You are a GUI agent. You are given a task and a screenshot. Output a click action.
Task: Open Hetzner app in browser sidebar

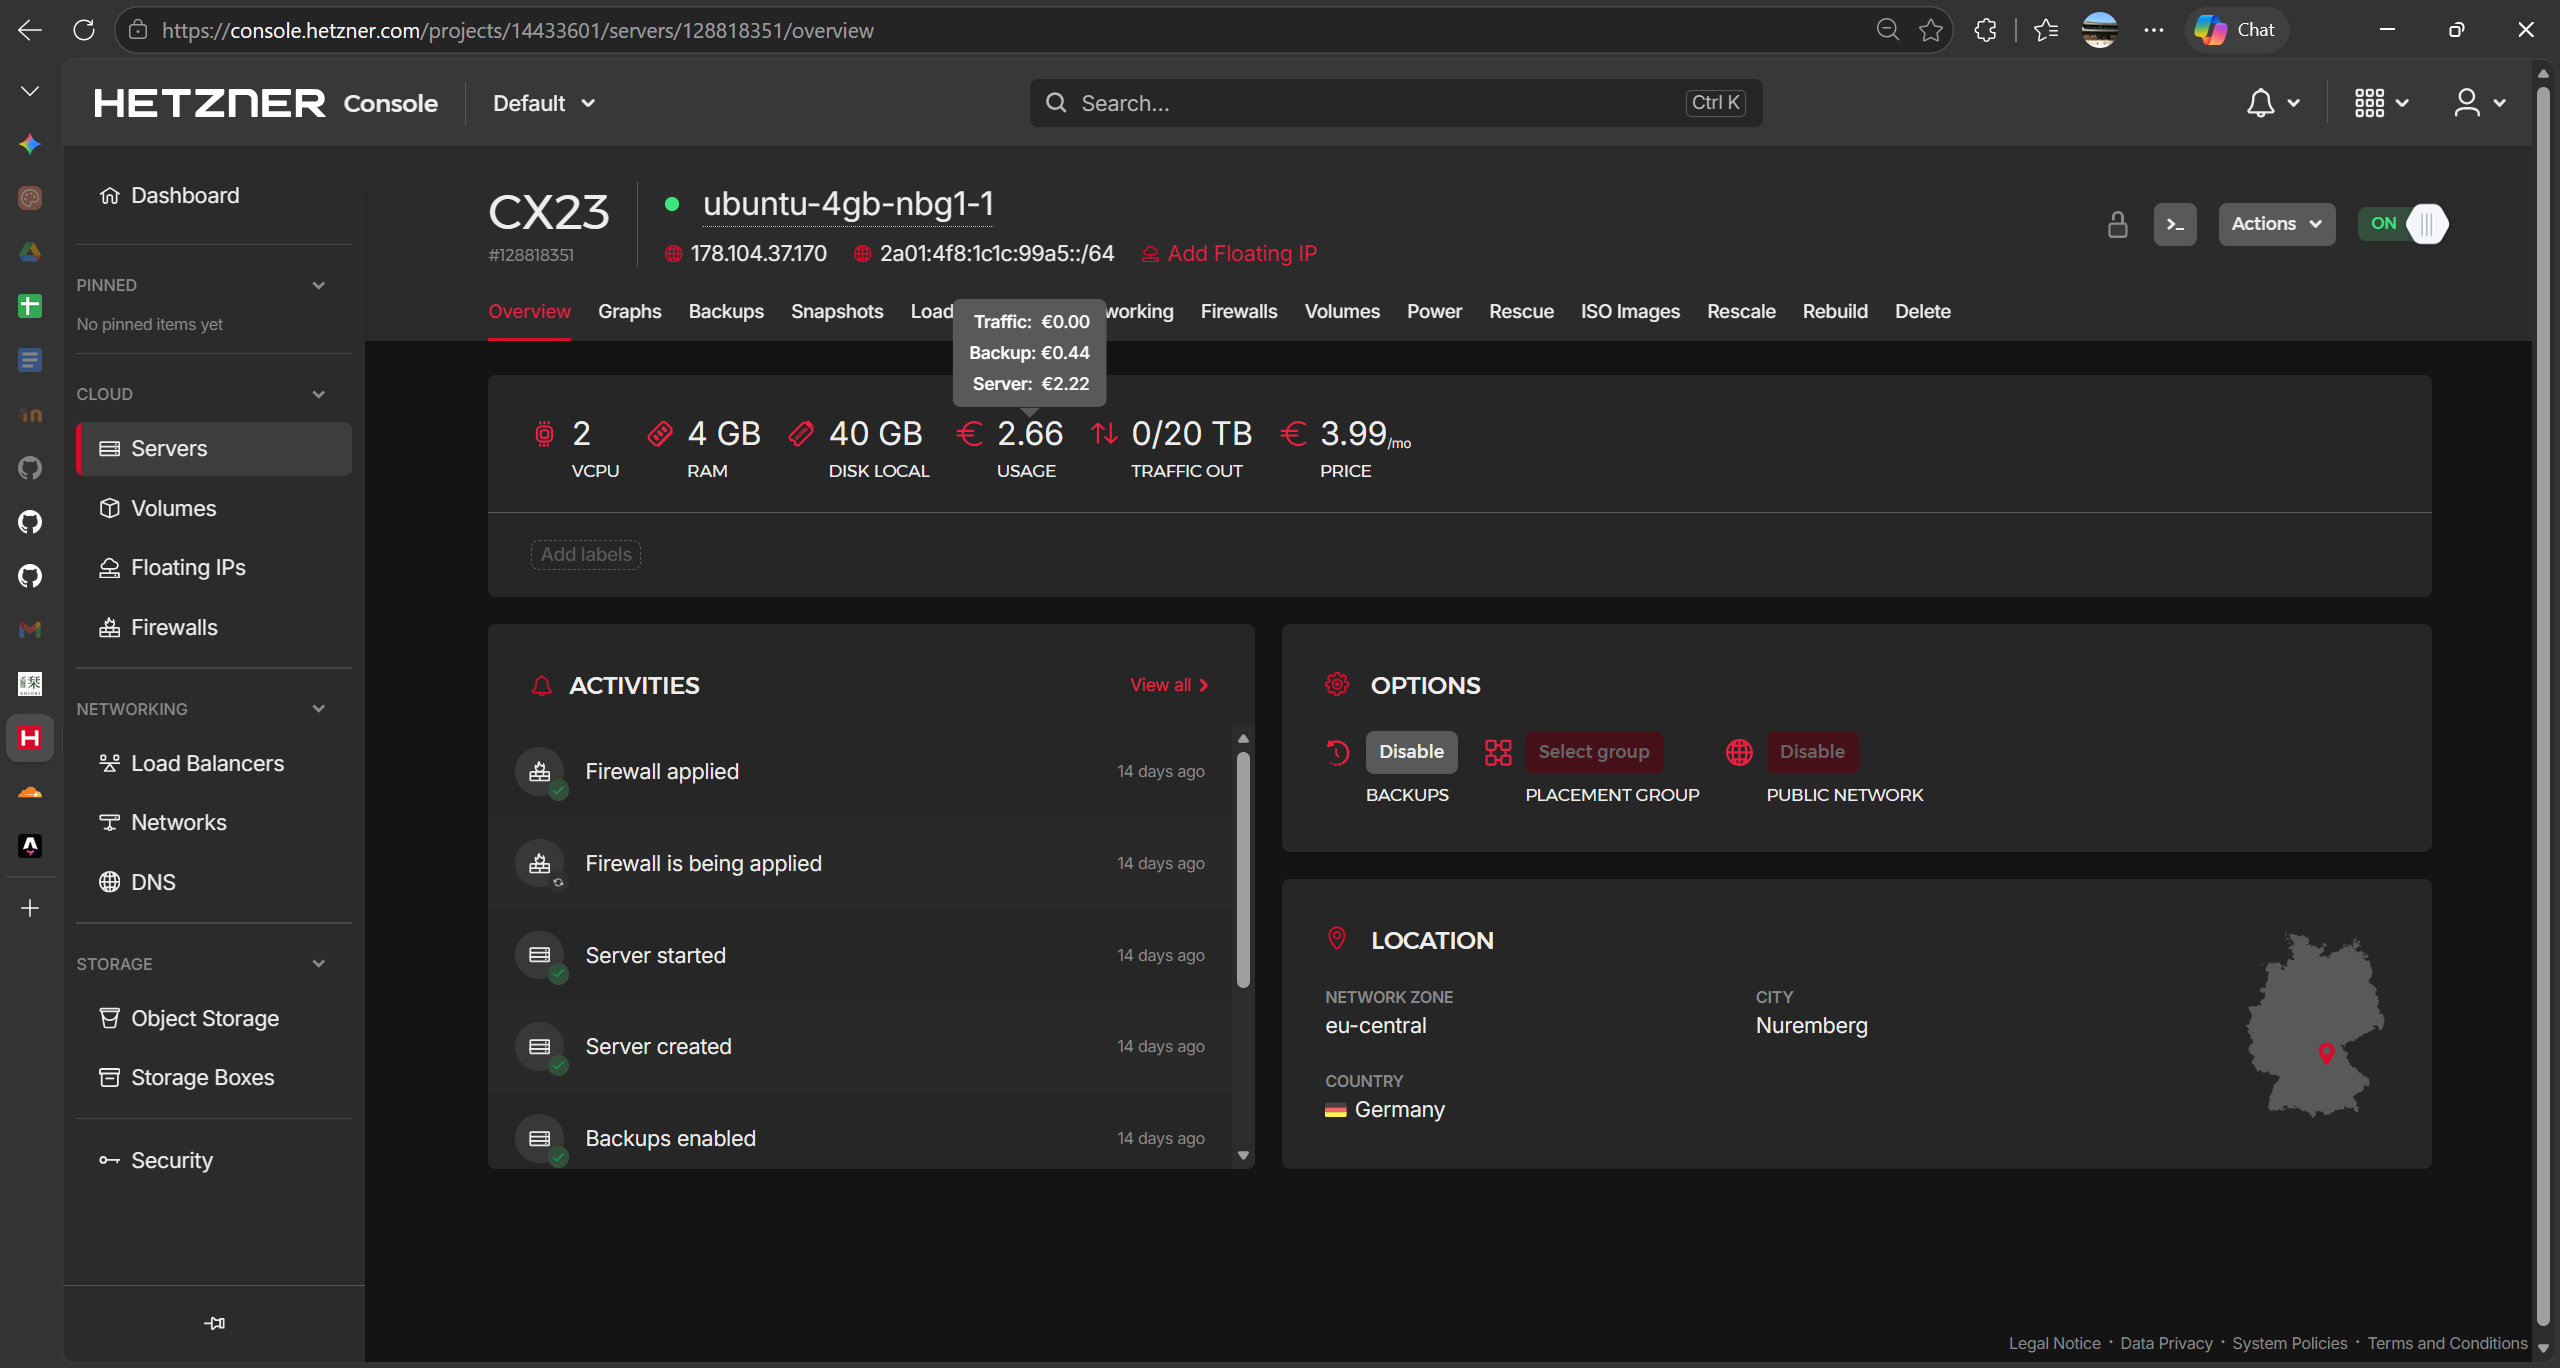[x=30, y=738]
